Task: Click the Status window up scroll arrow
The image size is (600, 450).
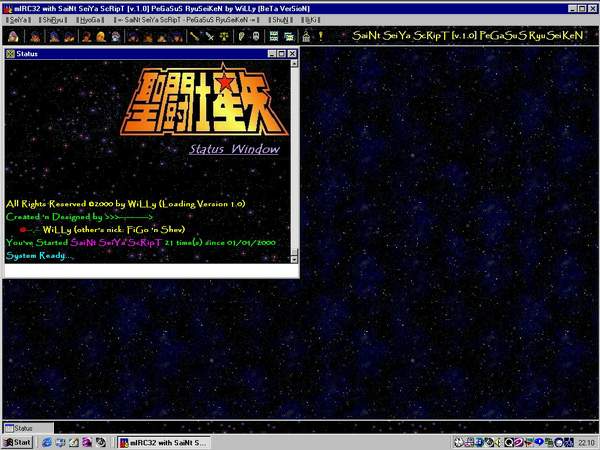Action: (294, 64)
